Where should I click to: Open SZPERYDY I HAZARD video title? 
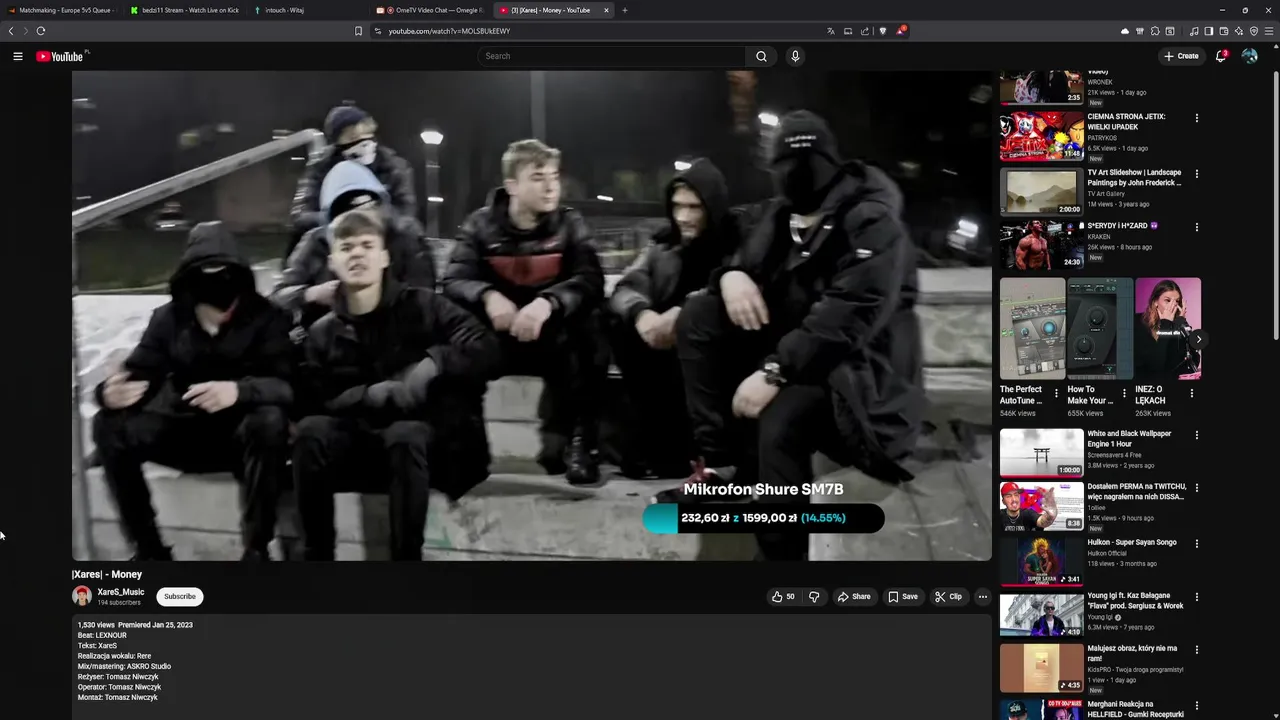point(1123,226)
